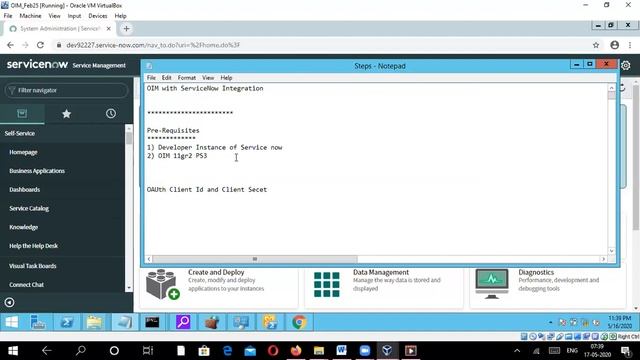Click the browser reload icon
640x360 pixels.
pyautogui.click(x=40, y=45)
